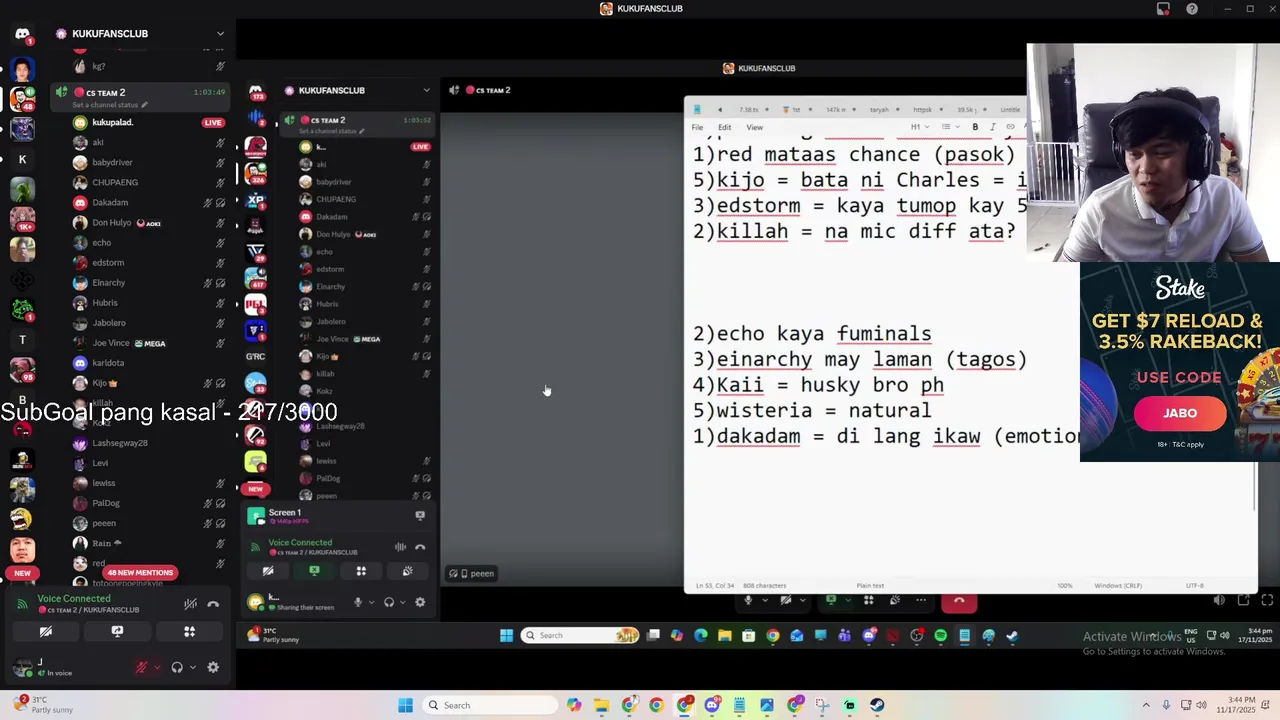Open activities in streamed Discord voice panel
This screenshot has height=720, width=1280.
[x=361, y=571]
